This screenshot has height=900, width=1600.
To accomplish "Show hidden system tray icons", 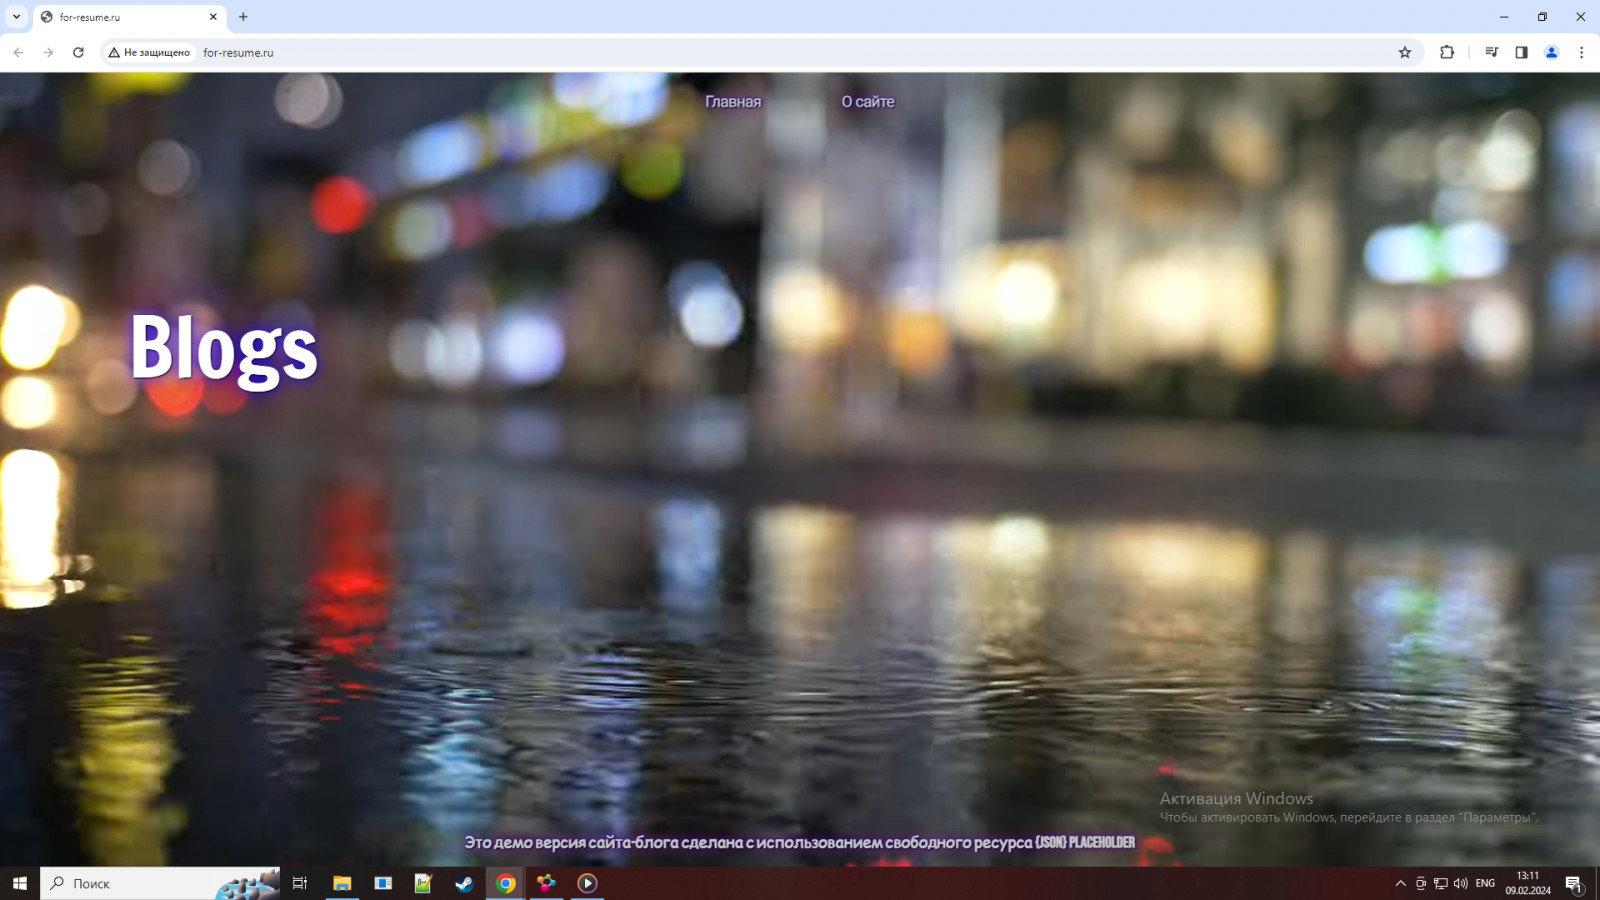I will click(x=1400, y=883).
